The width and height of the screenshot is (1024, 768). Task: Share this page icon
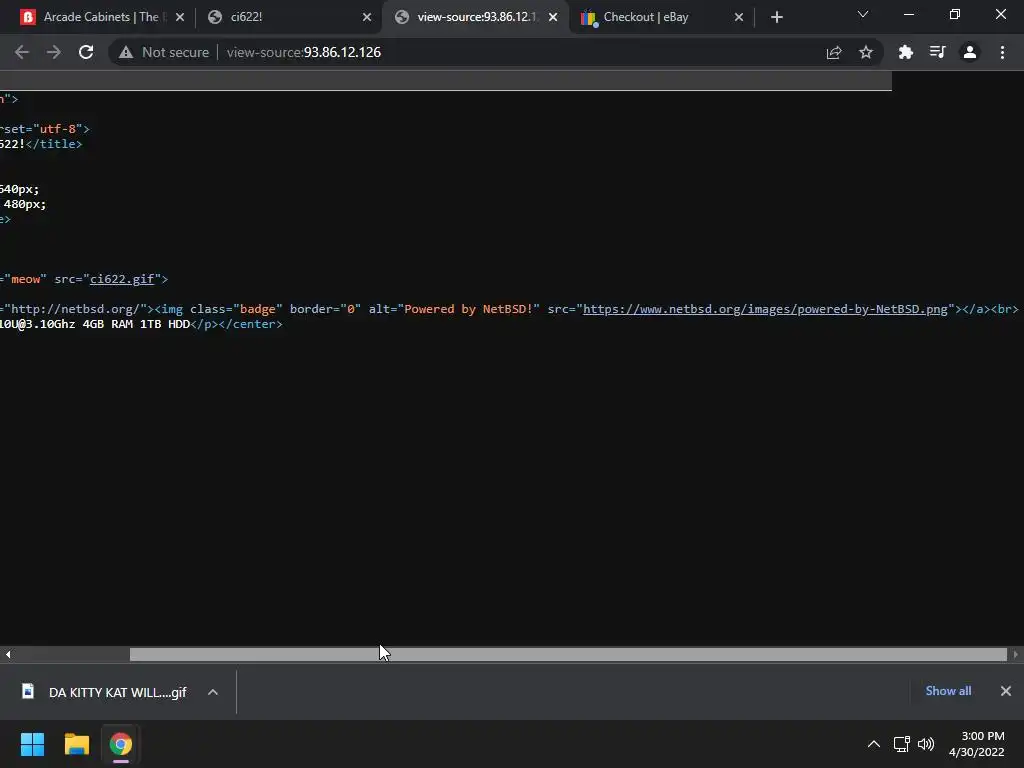[834, 52]
